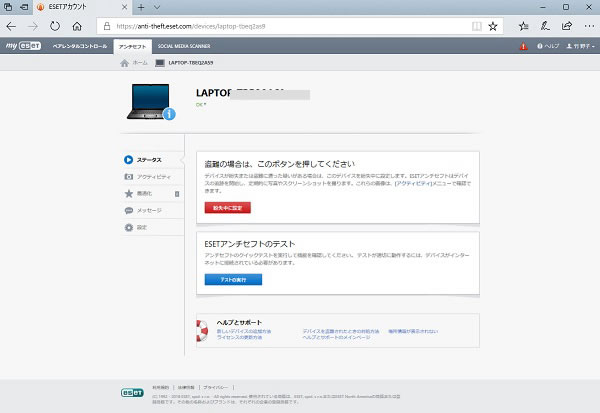
Task: Add page to favorites with the star icon
Action: click(493, 26)
